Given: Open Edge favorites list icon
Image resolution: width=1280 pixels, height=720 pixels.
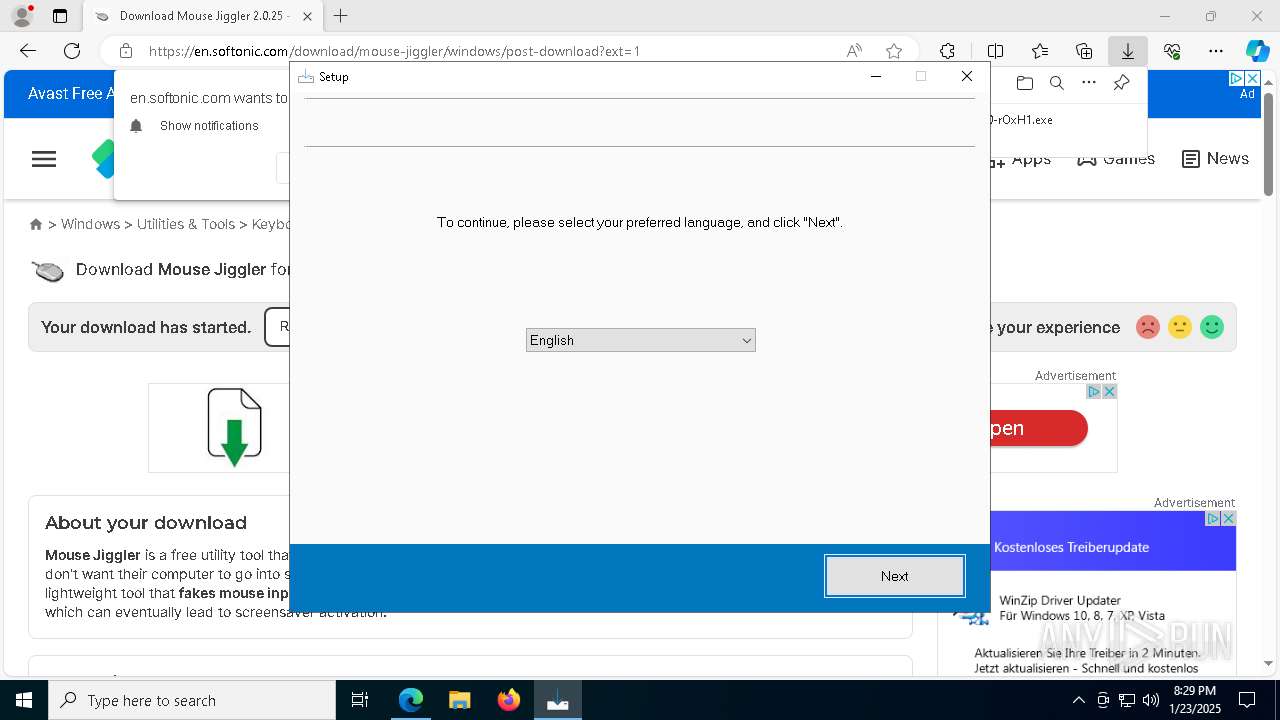Looking at the screenshot, I should point(1040,51).
